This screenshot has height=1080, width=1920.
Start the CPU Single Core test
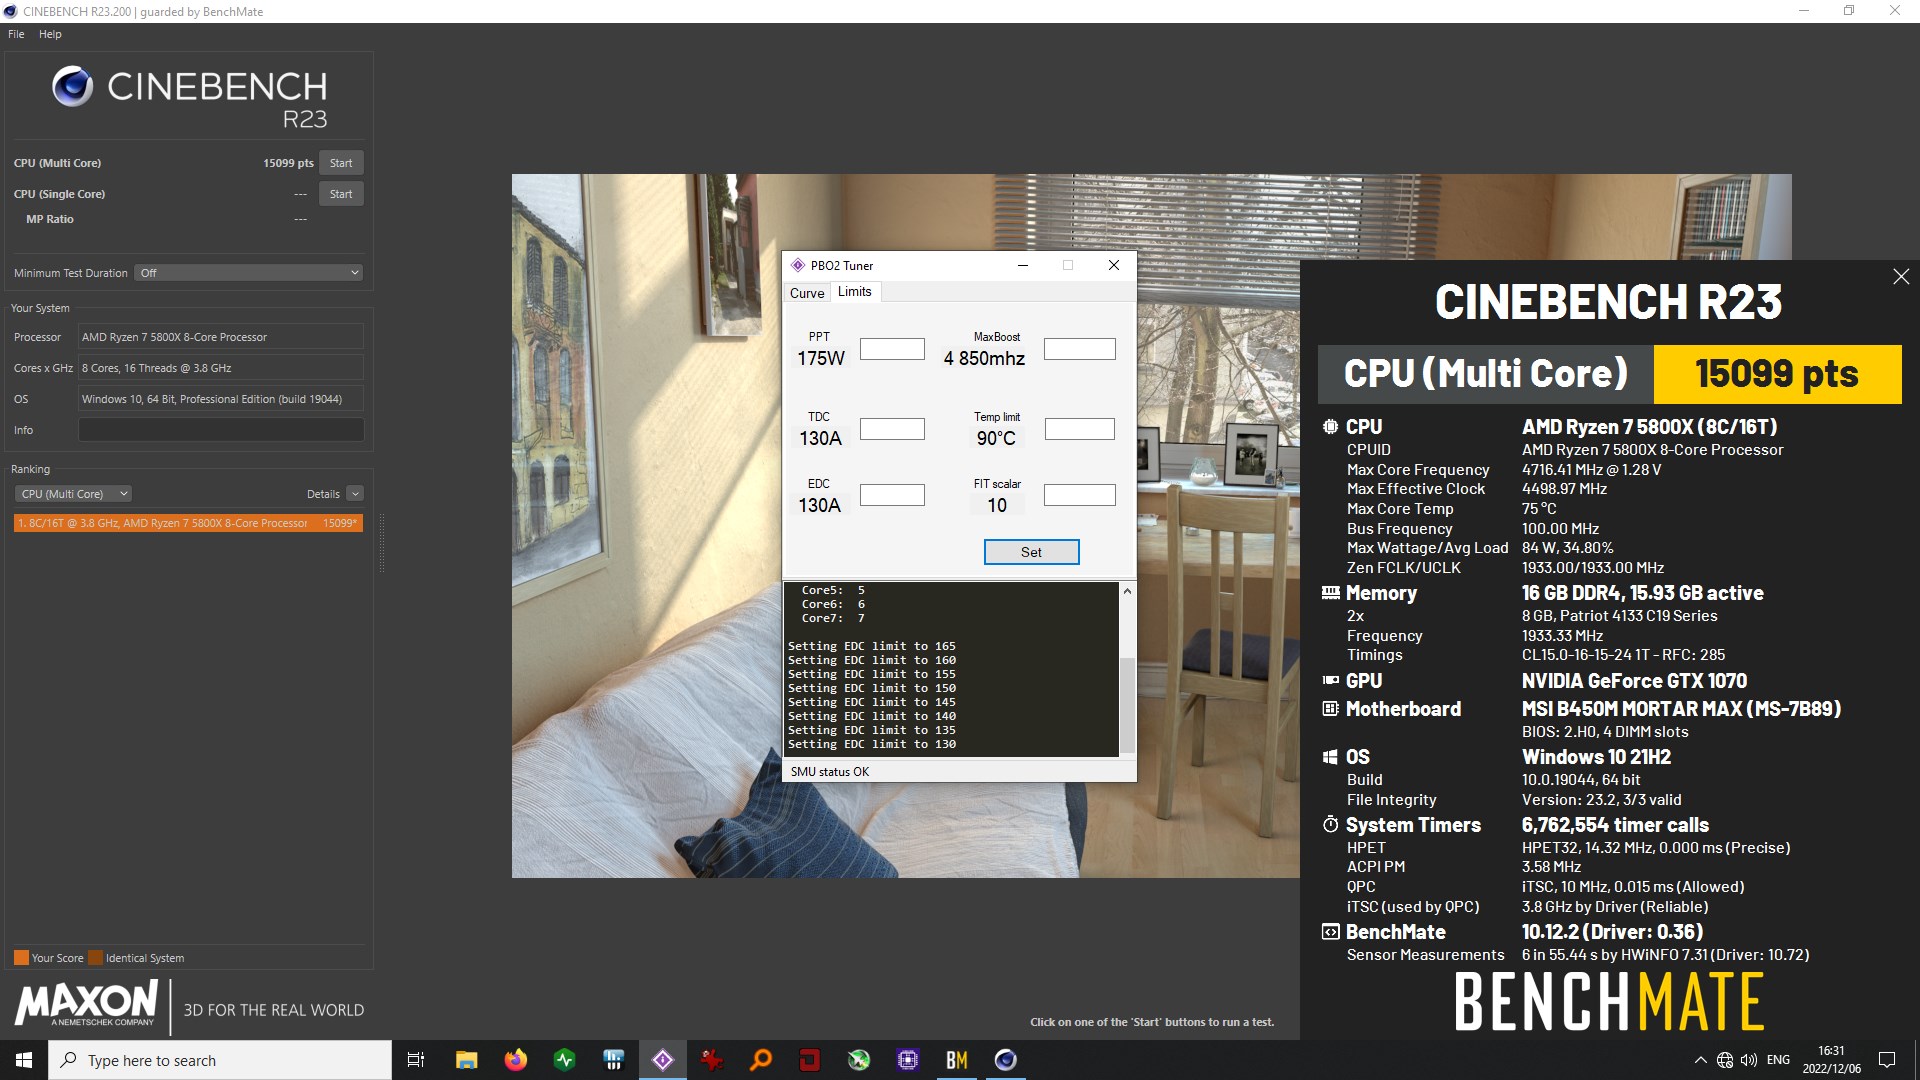[341, 194]
